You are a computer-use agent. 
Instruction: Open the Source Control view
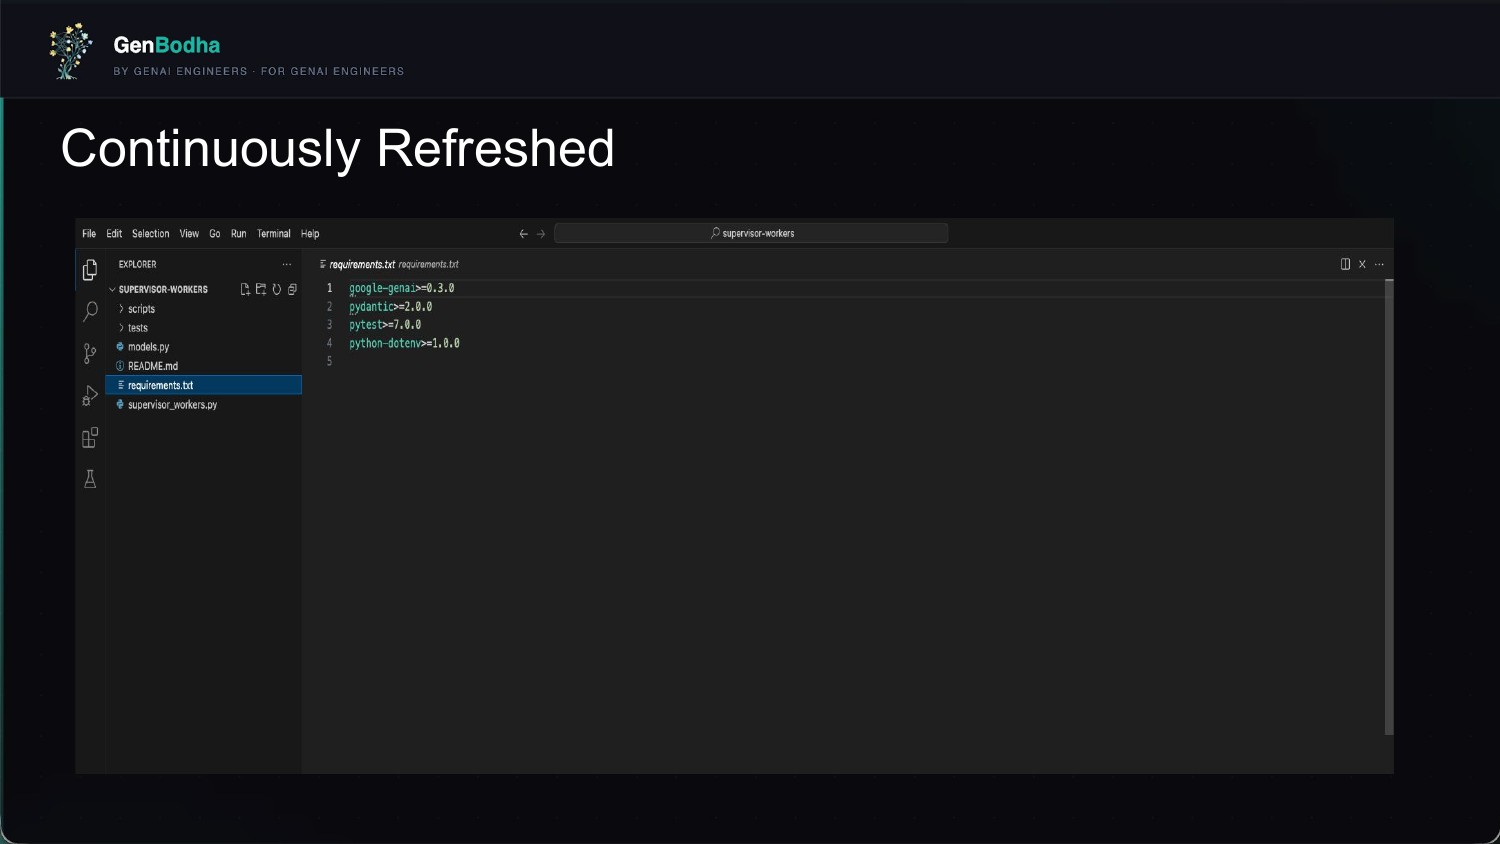pos(90,353)
